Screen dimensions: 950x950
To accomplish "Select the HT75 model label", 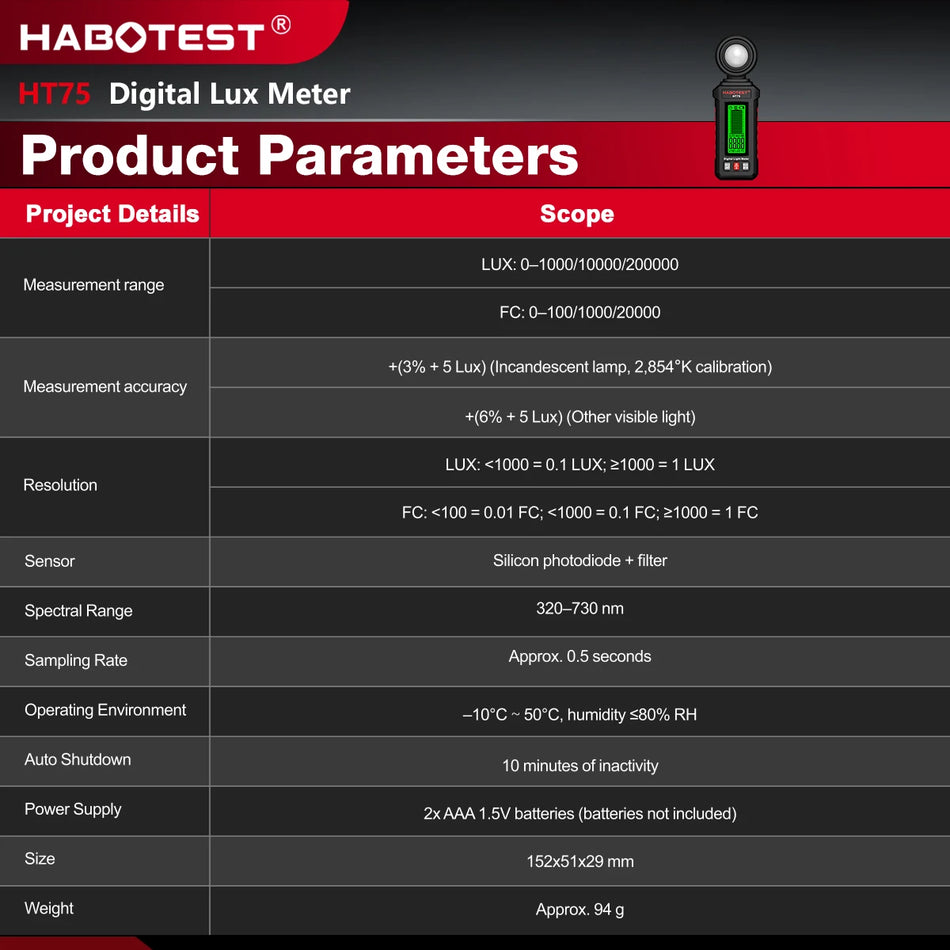I will [55, 94].
